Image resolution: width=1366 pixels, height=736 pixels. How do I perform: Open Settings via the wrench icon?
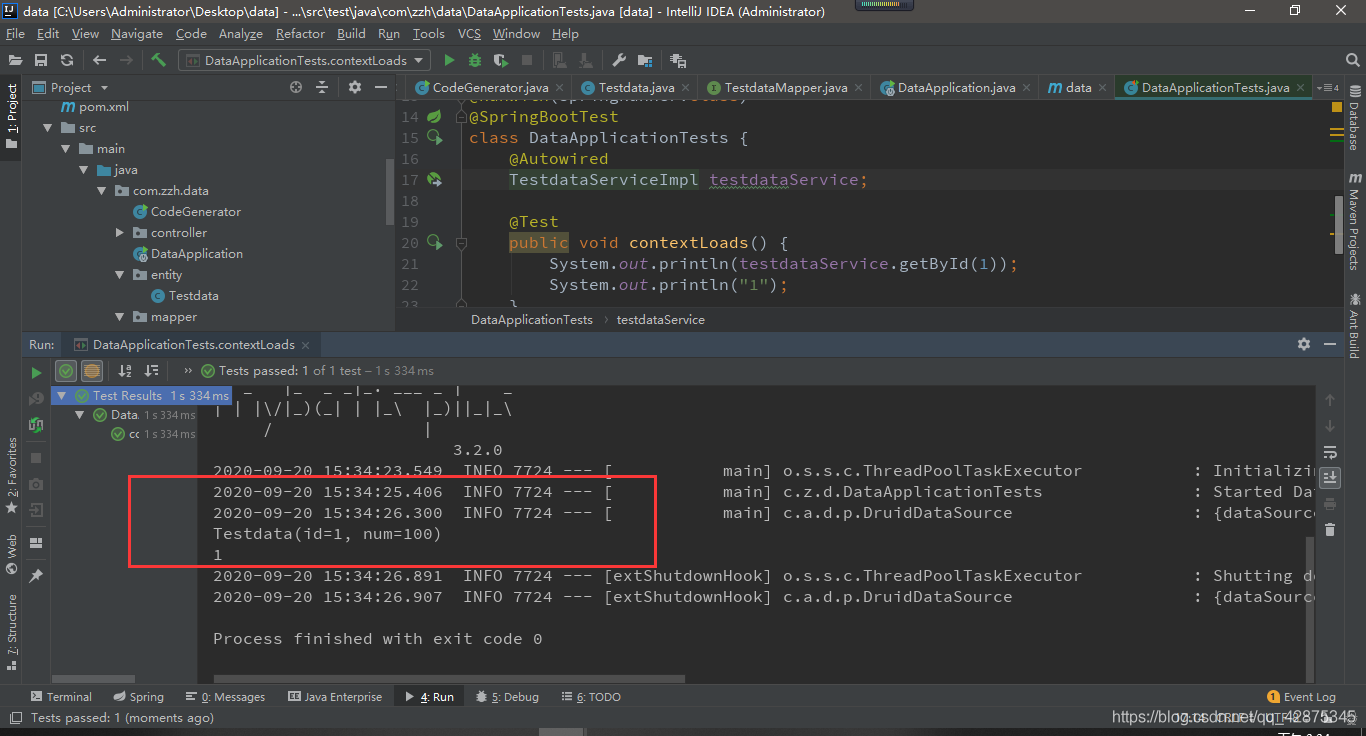click(x=618, y=60)
